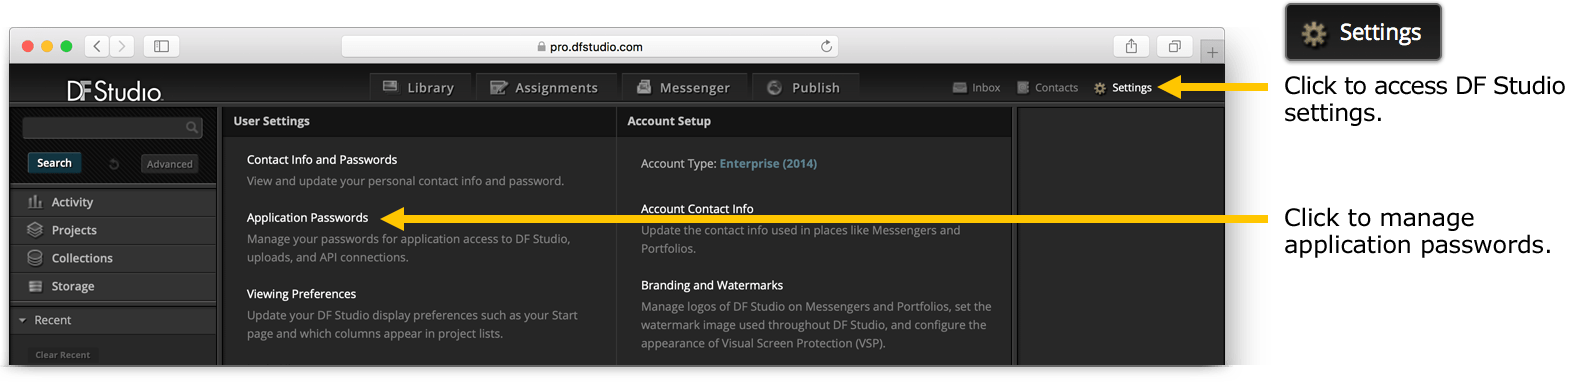1580x382 pixels.
Task: Open Contact Info and Passwords settings
Action: (x=322, y=160)
